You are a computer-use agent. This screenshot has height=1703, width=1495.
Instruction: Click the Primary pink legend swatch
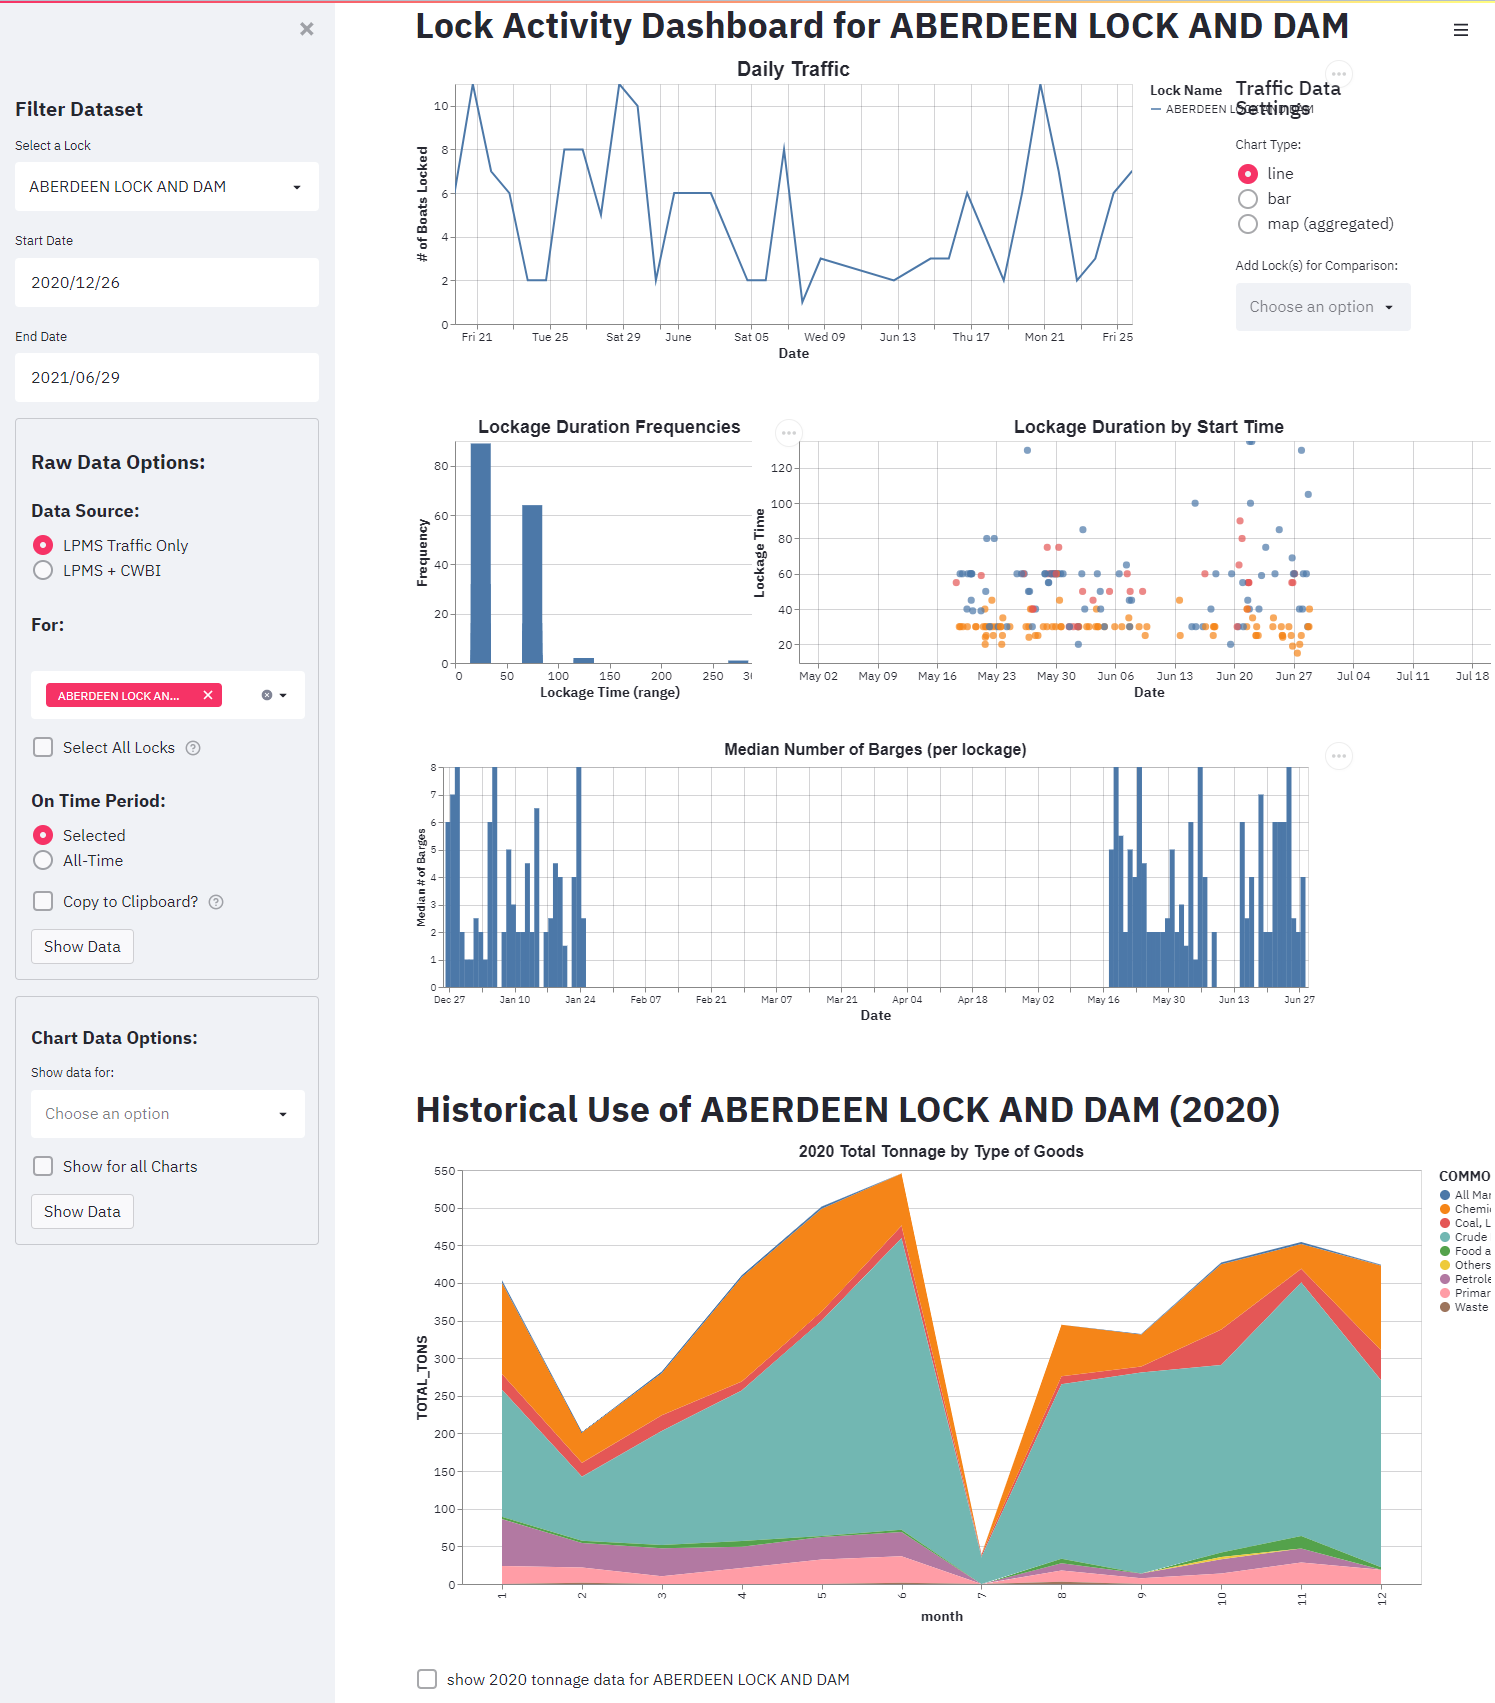point(1445,1293)
